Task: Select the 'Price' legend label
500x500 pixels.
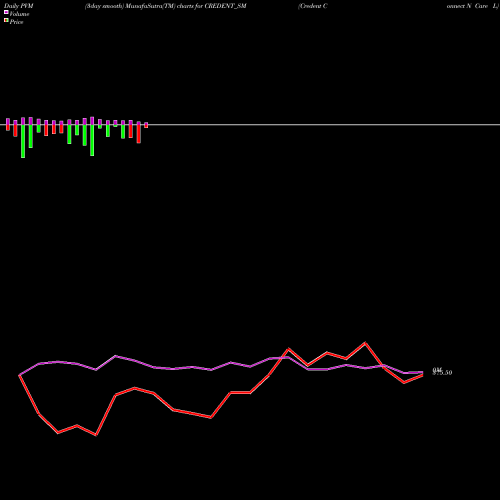Action: (16, 22)
